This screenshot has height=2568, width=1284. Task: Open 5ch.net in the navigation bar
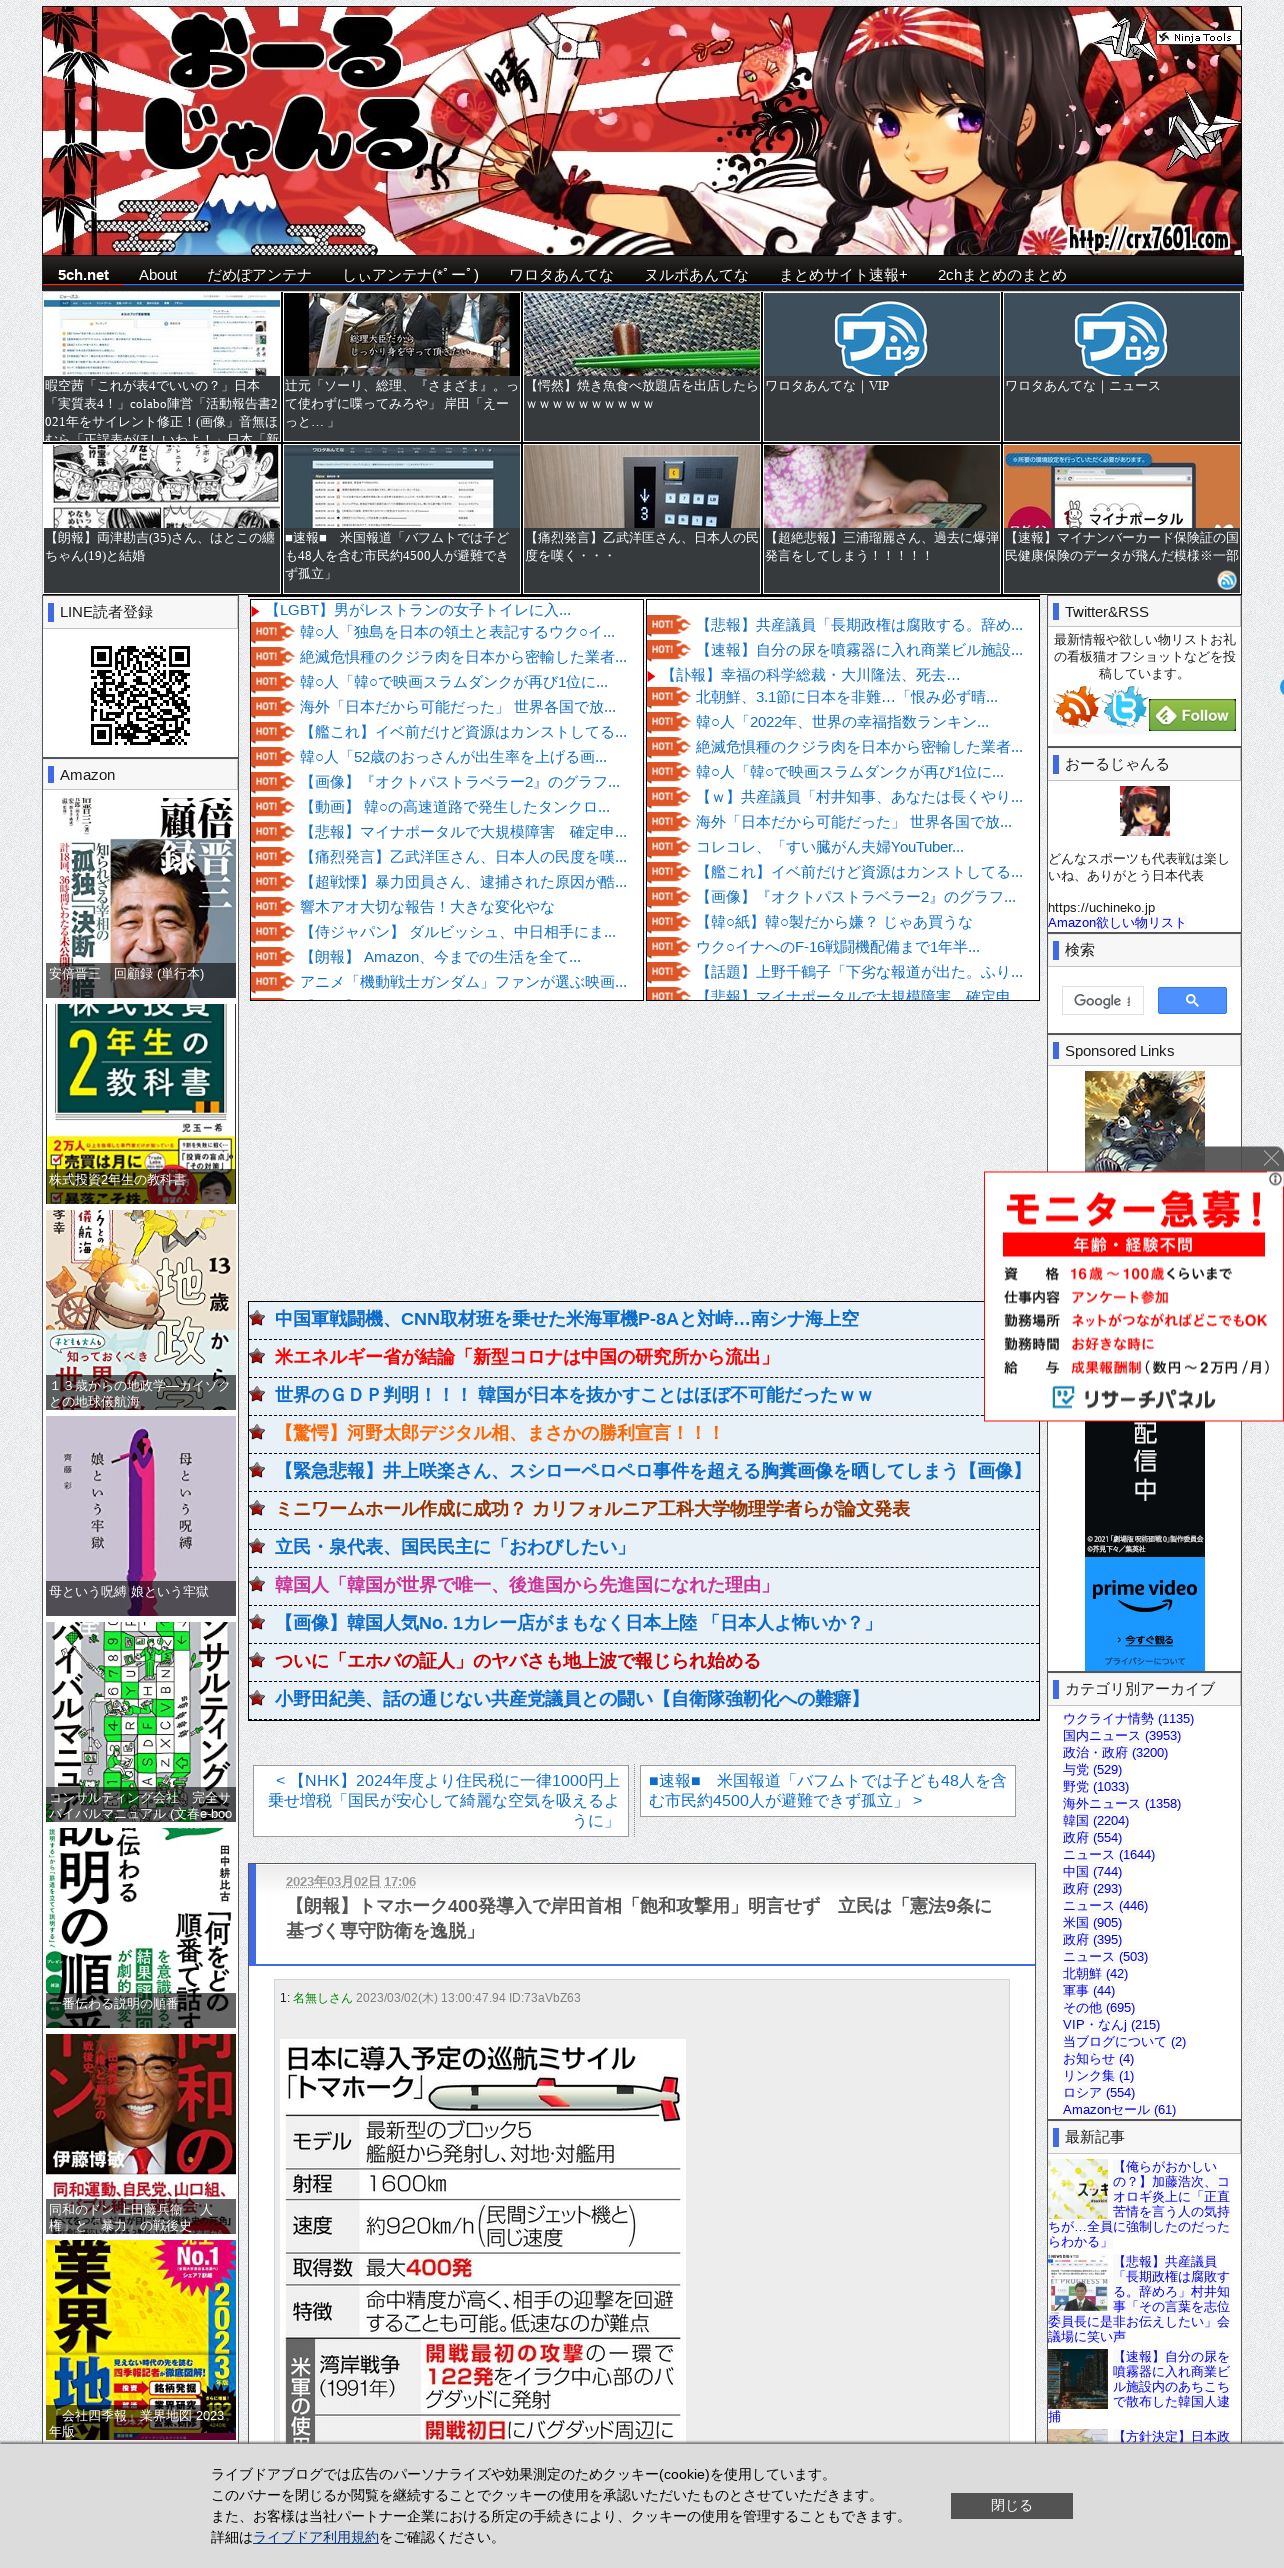pos(83,275)
